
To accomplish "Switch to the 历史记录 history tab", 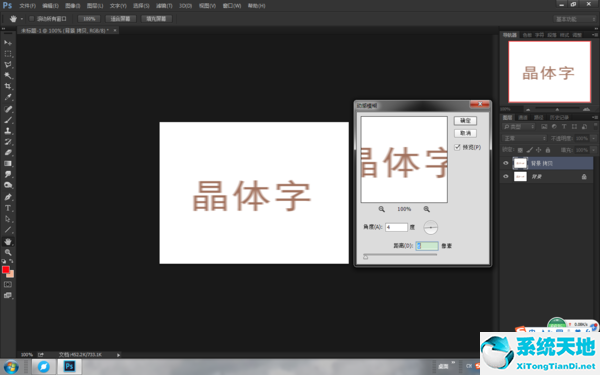I will 559,117.
